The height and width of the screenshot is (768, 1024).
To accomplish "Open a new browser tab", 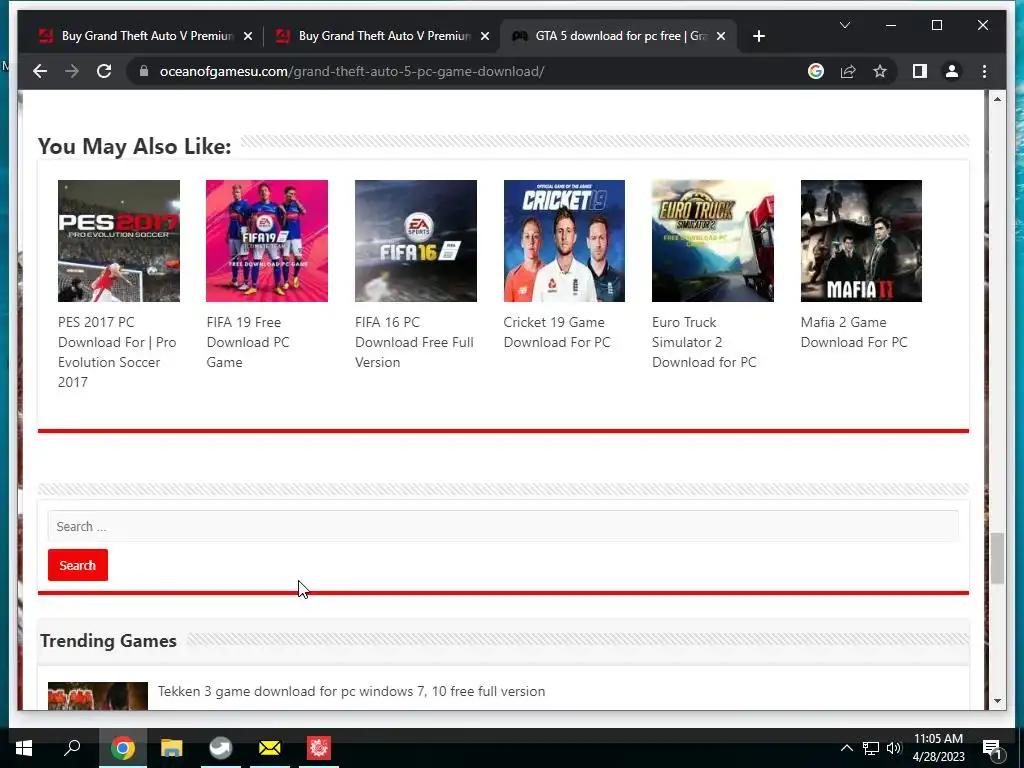I will [758, 37].
